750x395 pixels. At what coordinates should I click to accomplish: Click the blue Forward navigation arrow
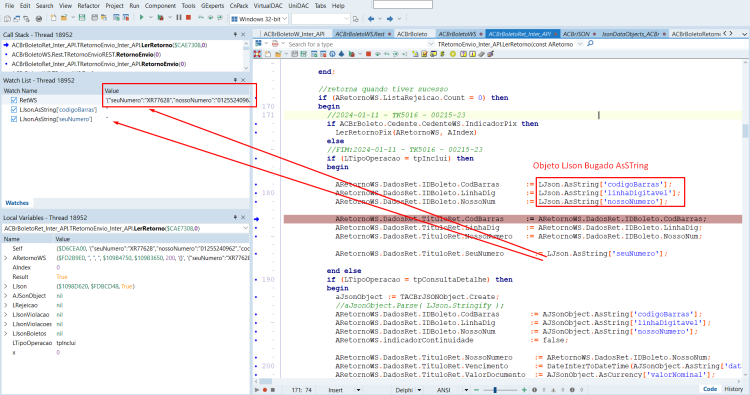pos(390,19)
